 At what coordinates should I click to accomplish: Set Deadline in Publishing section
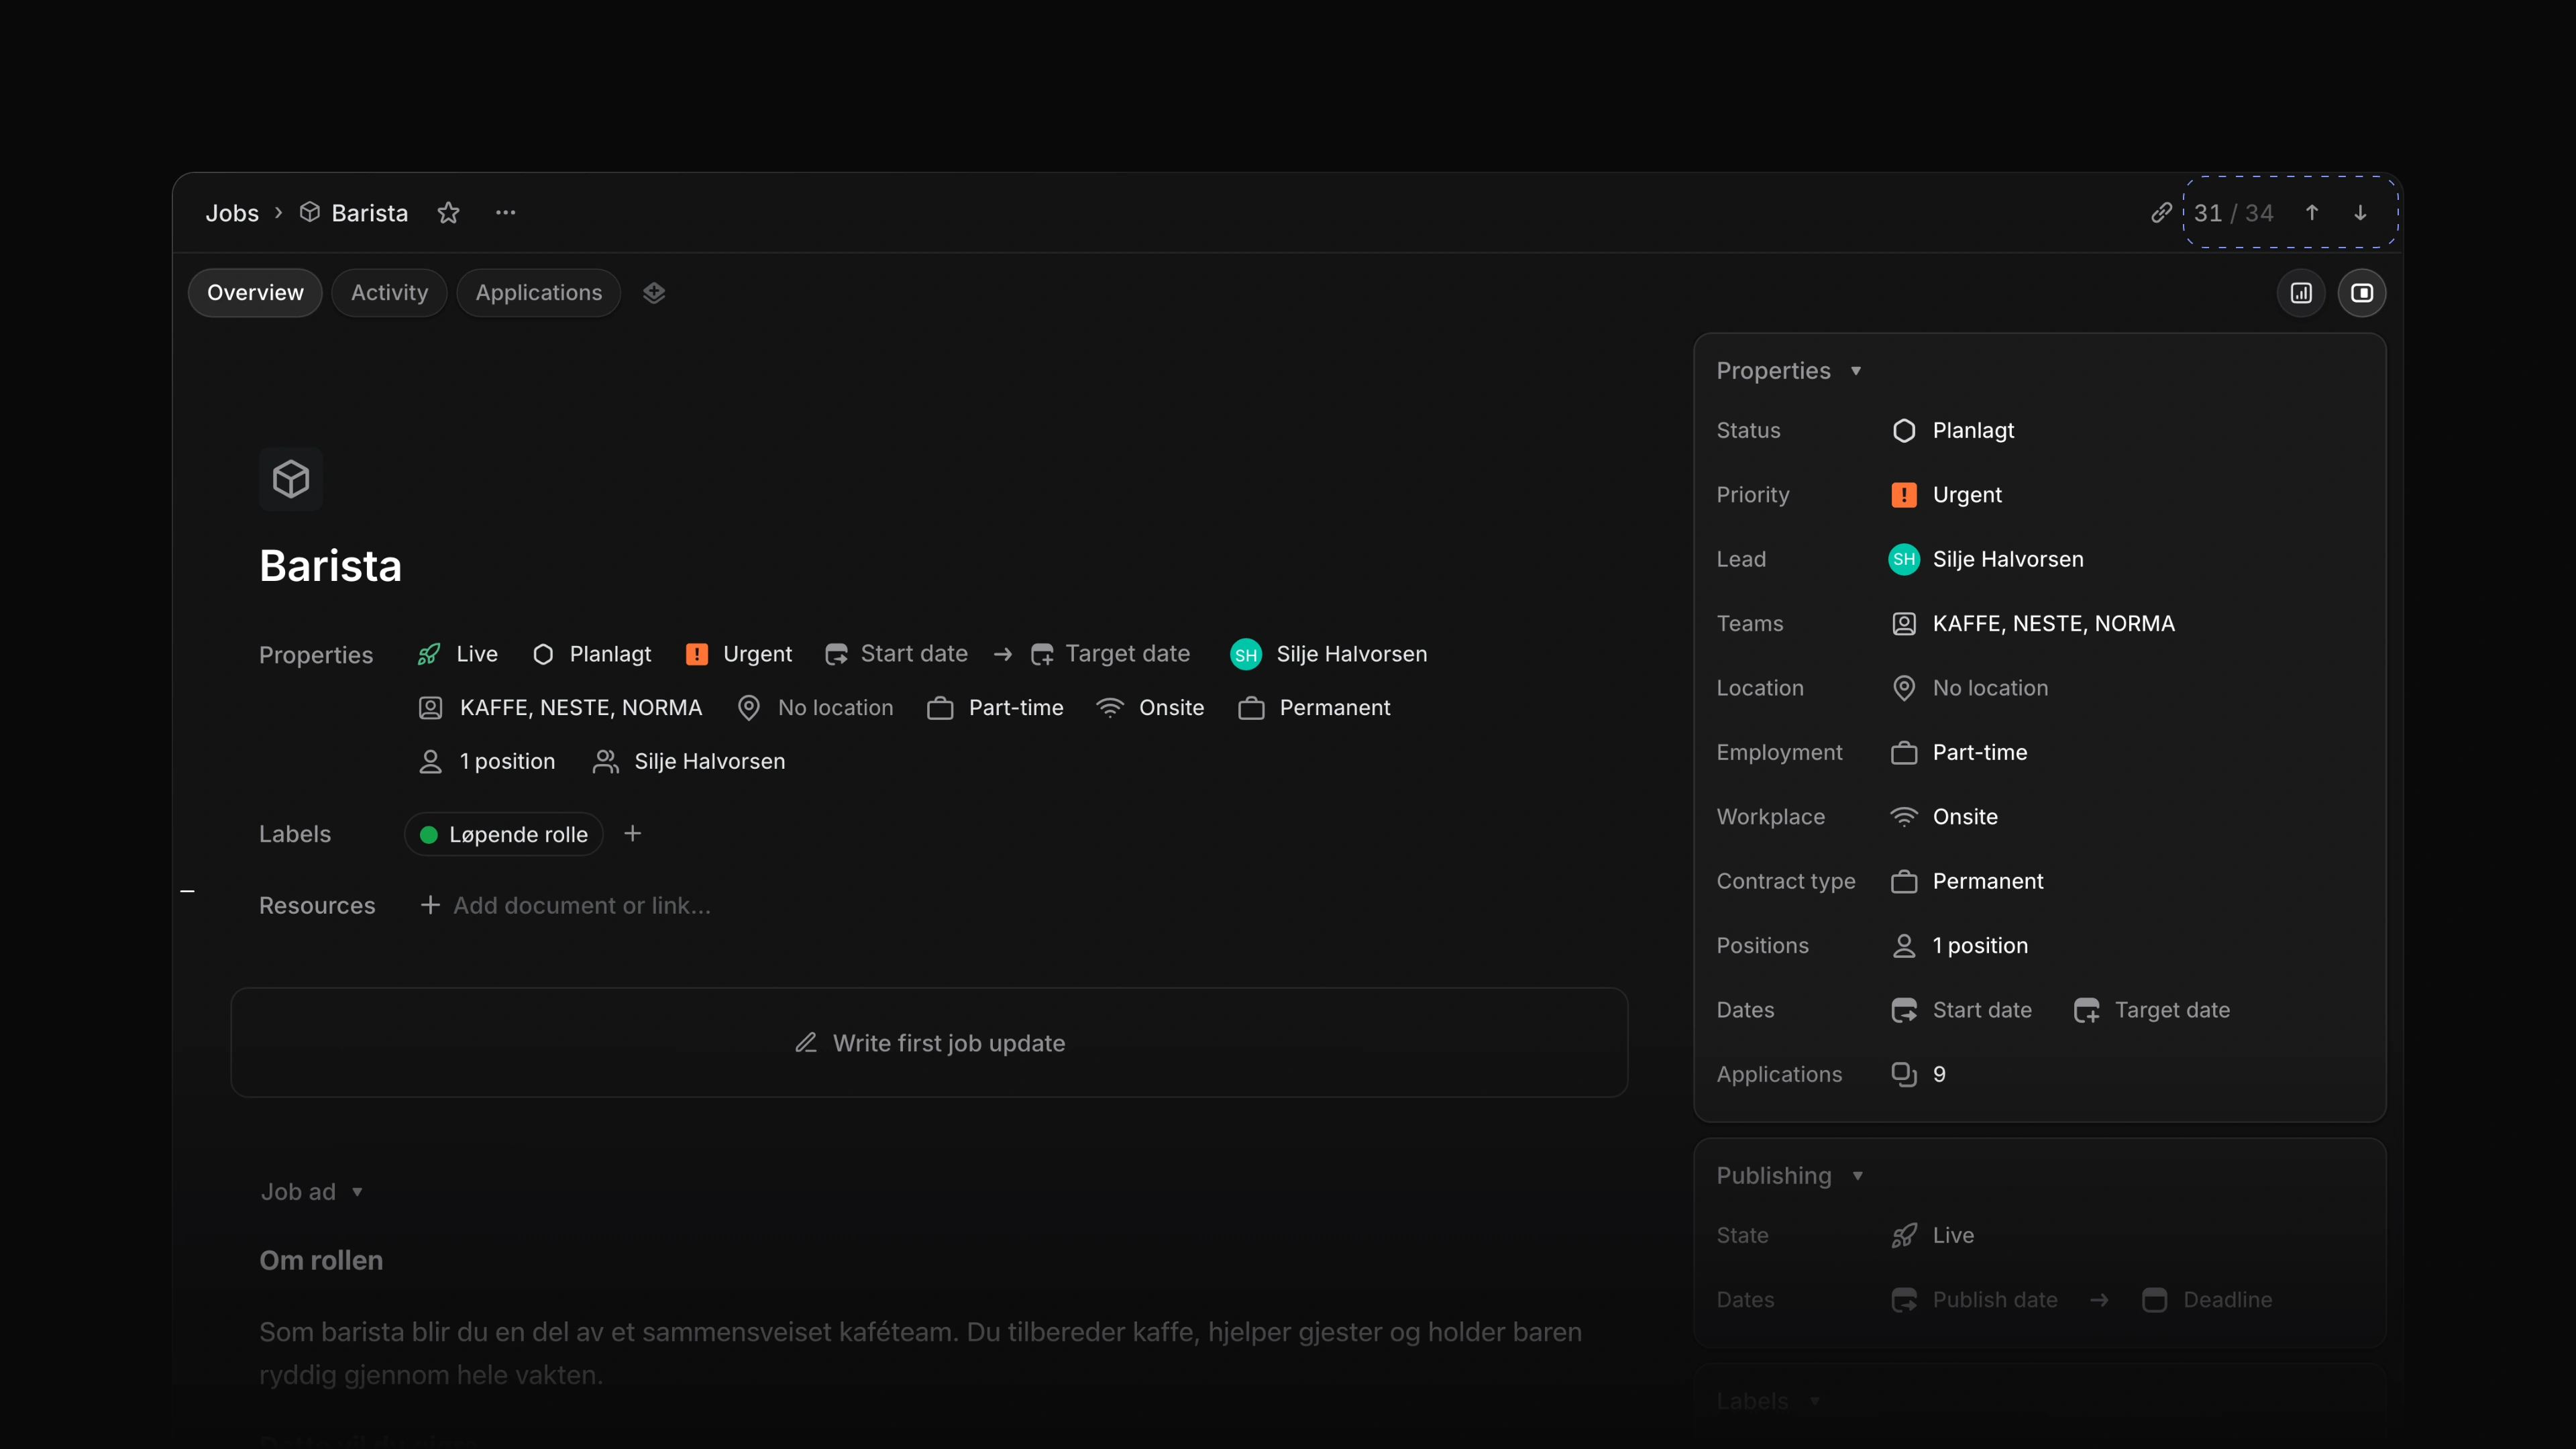point(2208,1300)
